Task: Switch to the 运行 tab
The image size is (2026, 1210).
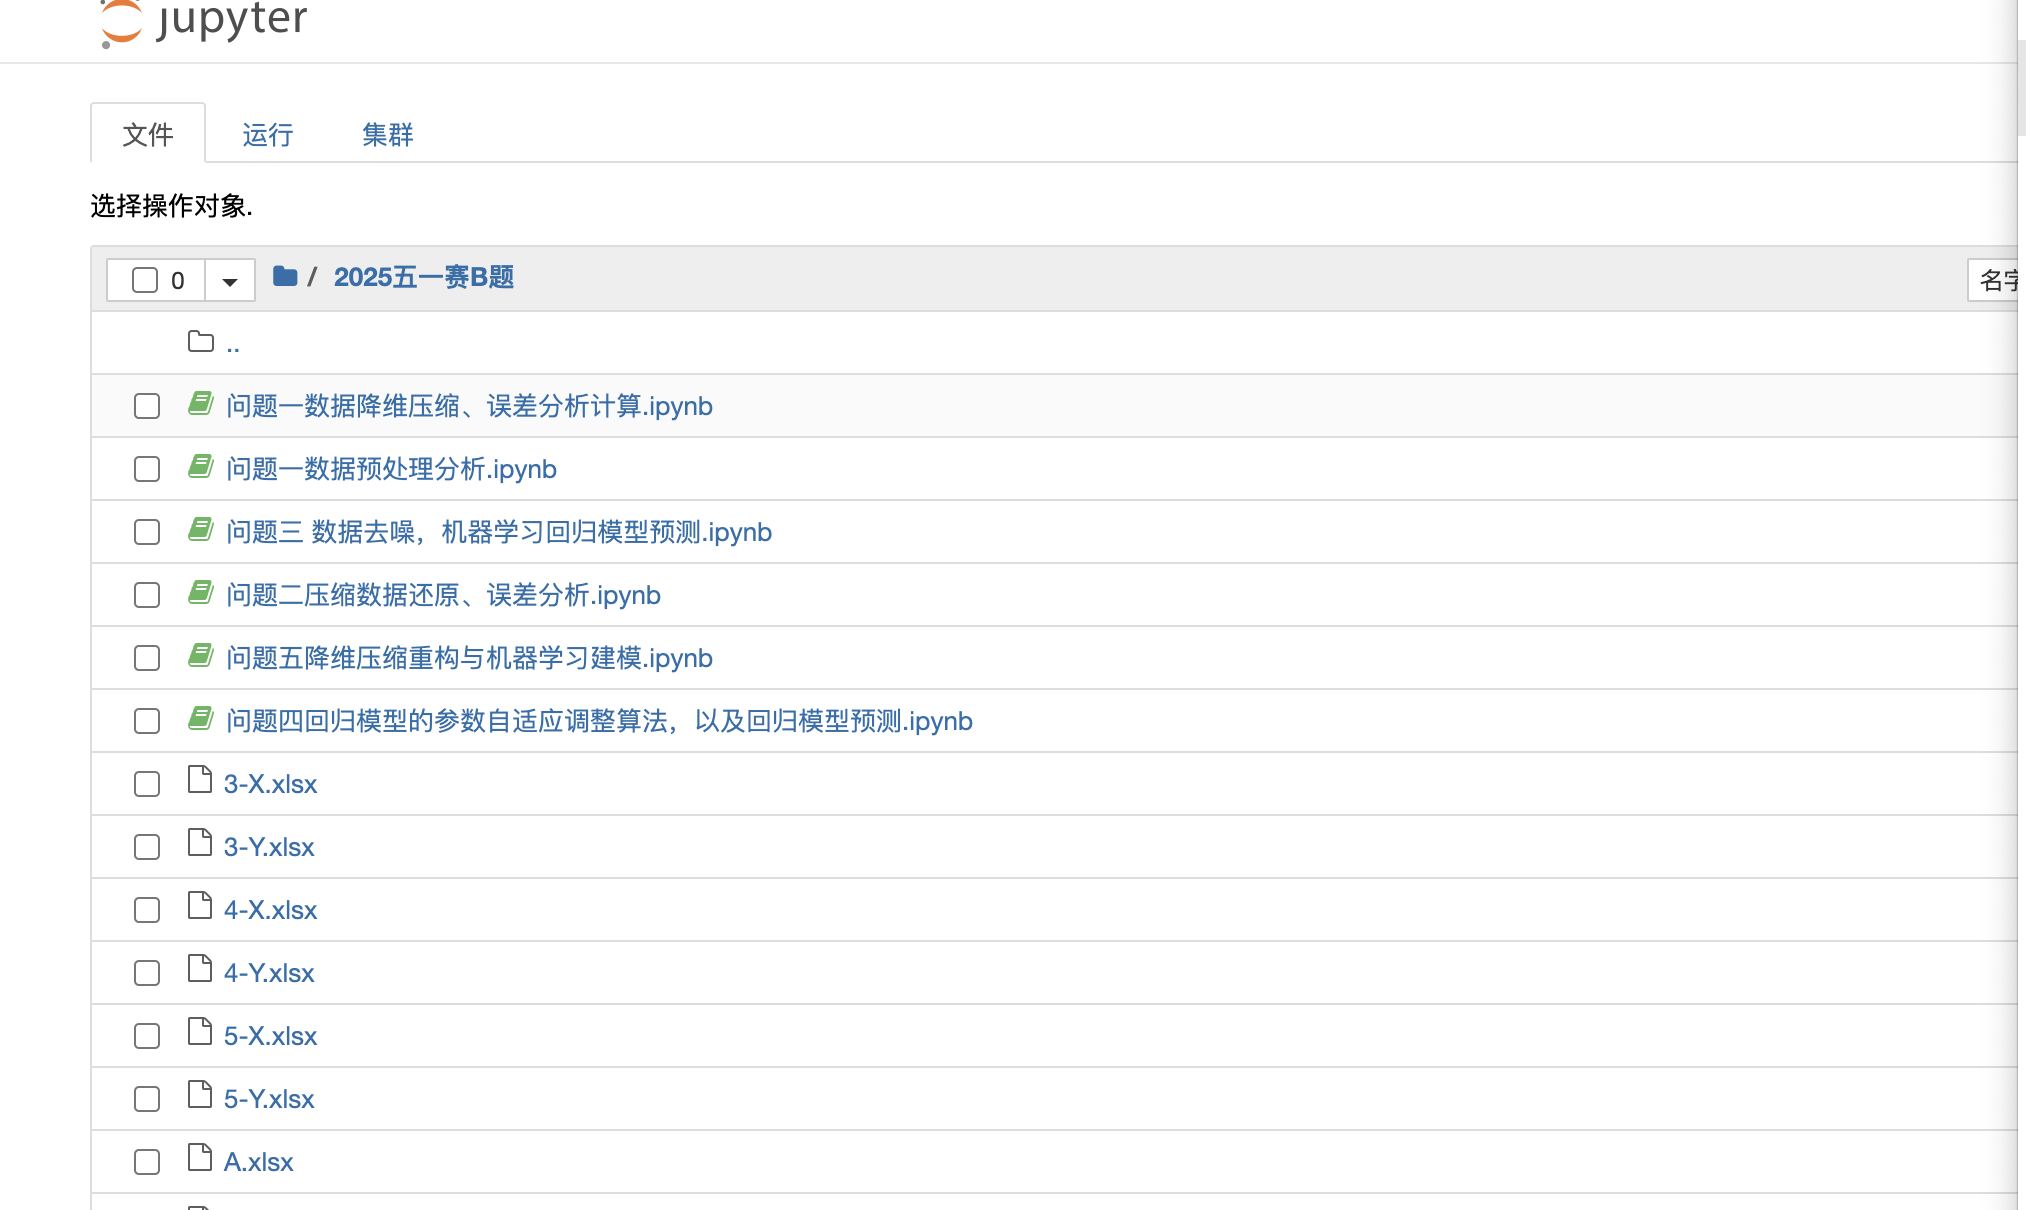Action: pos(268,135)
